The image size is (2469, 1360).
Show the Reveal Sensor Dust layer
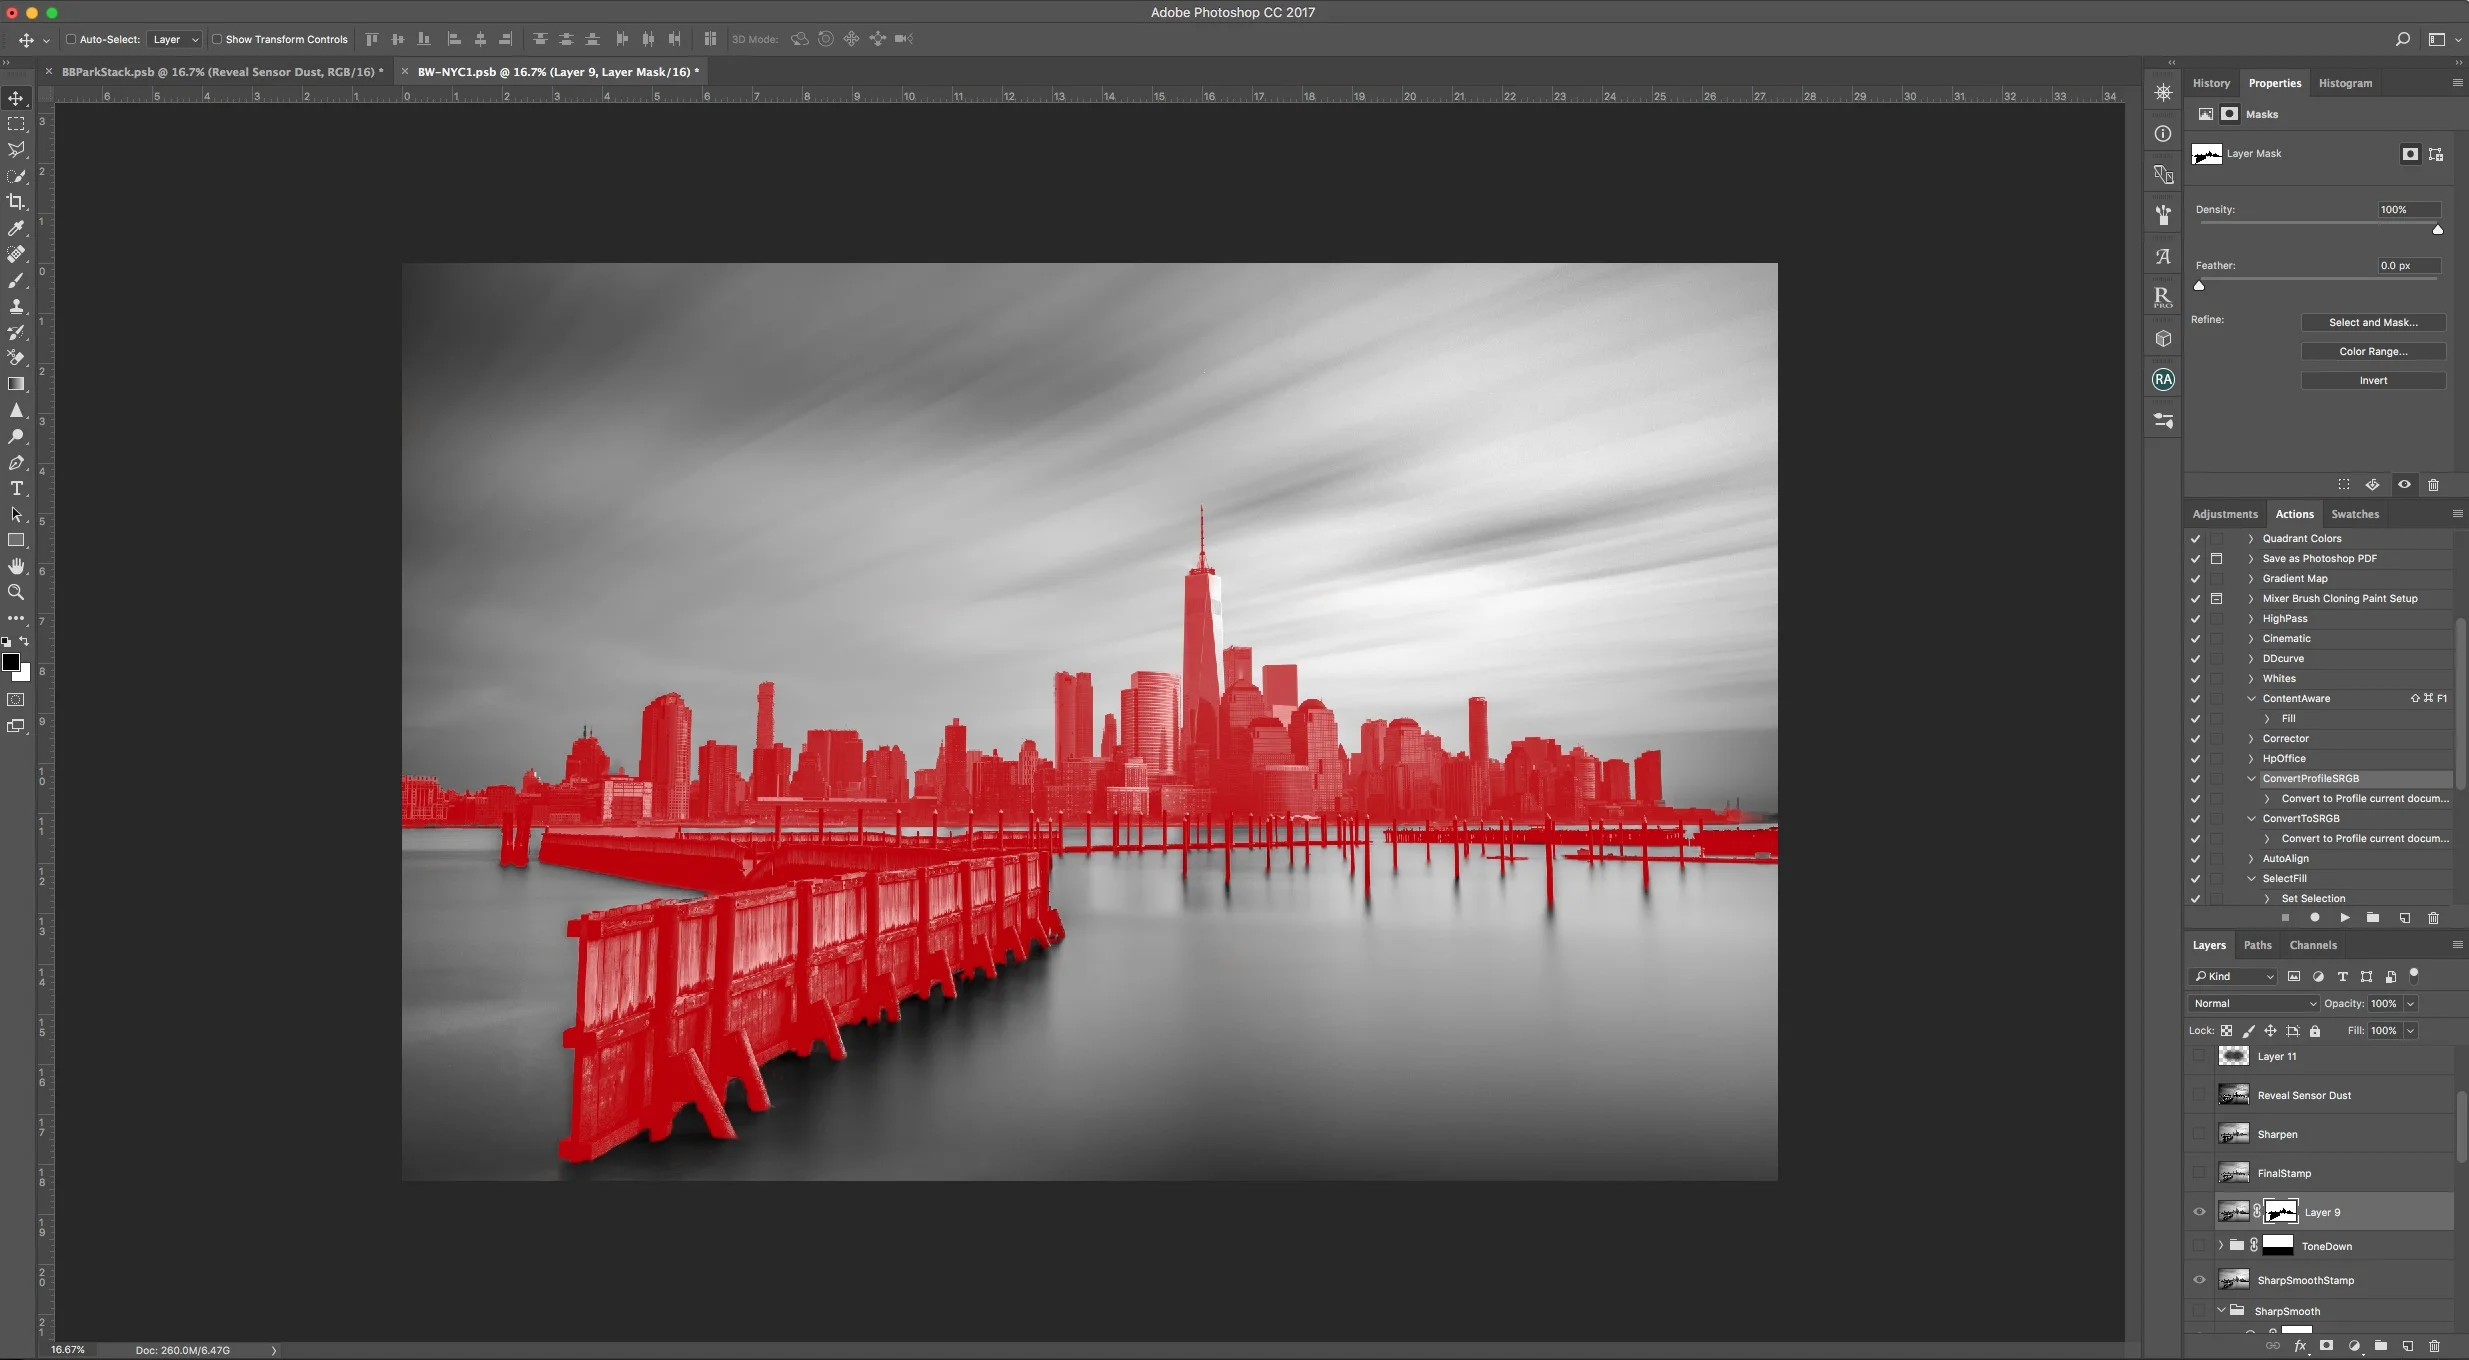(x=2199, y=1095)
